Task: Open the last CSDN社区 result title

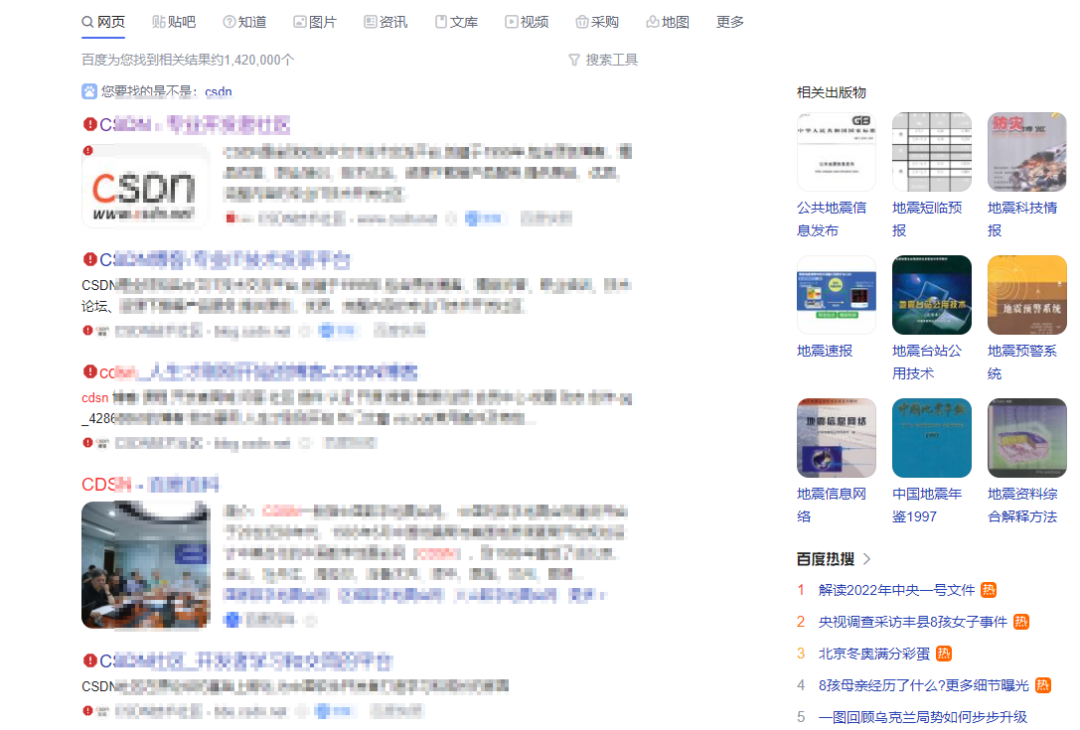Action: coord(246,661)
